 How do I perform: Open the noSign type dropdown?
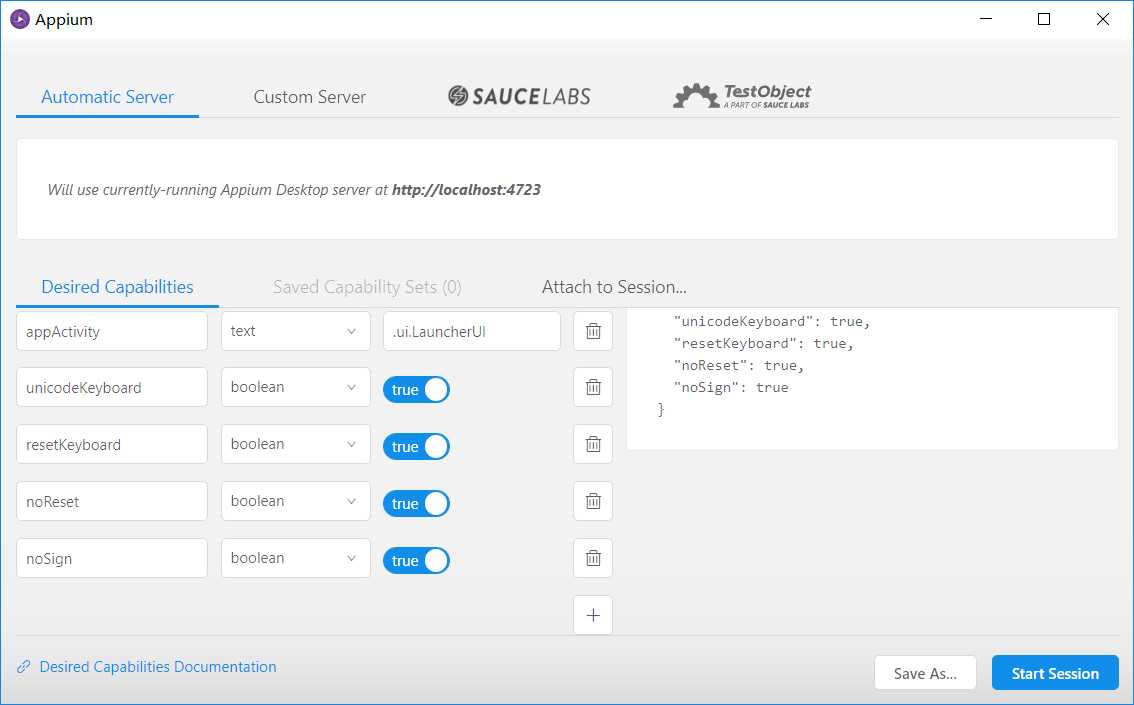tap(296, 558)
